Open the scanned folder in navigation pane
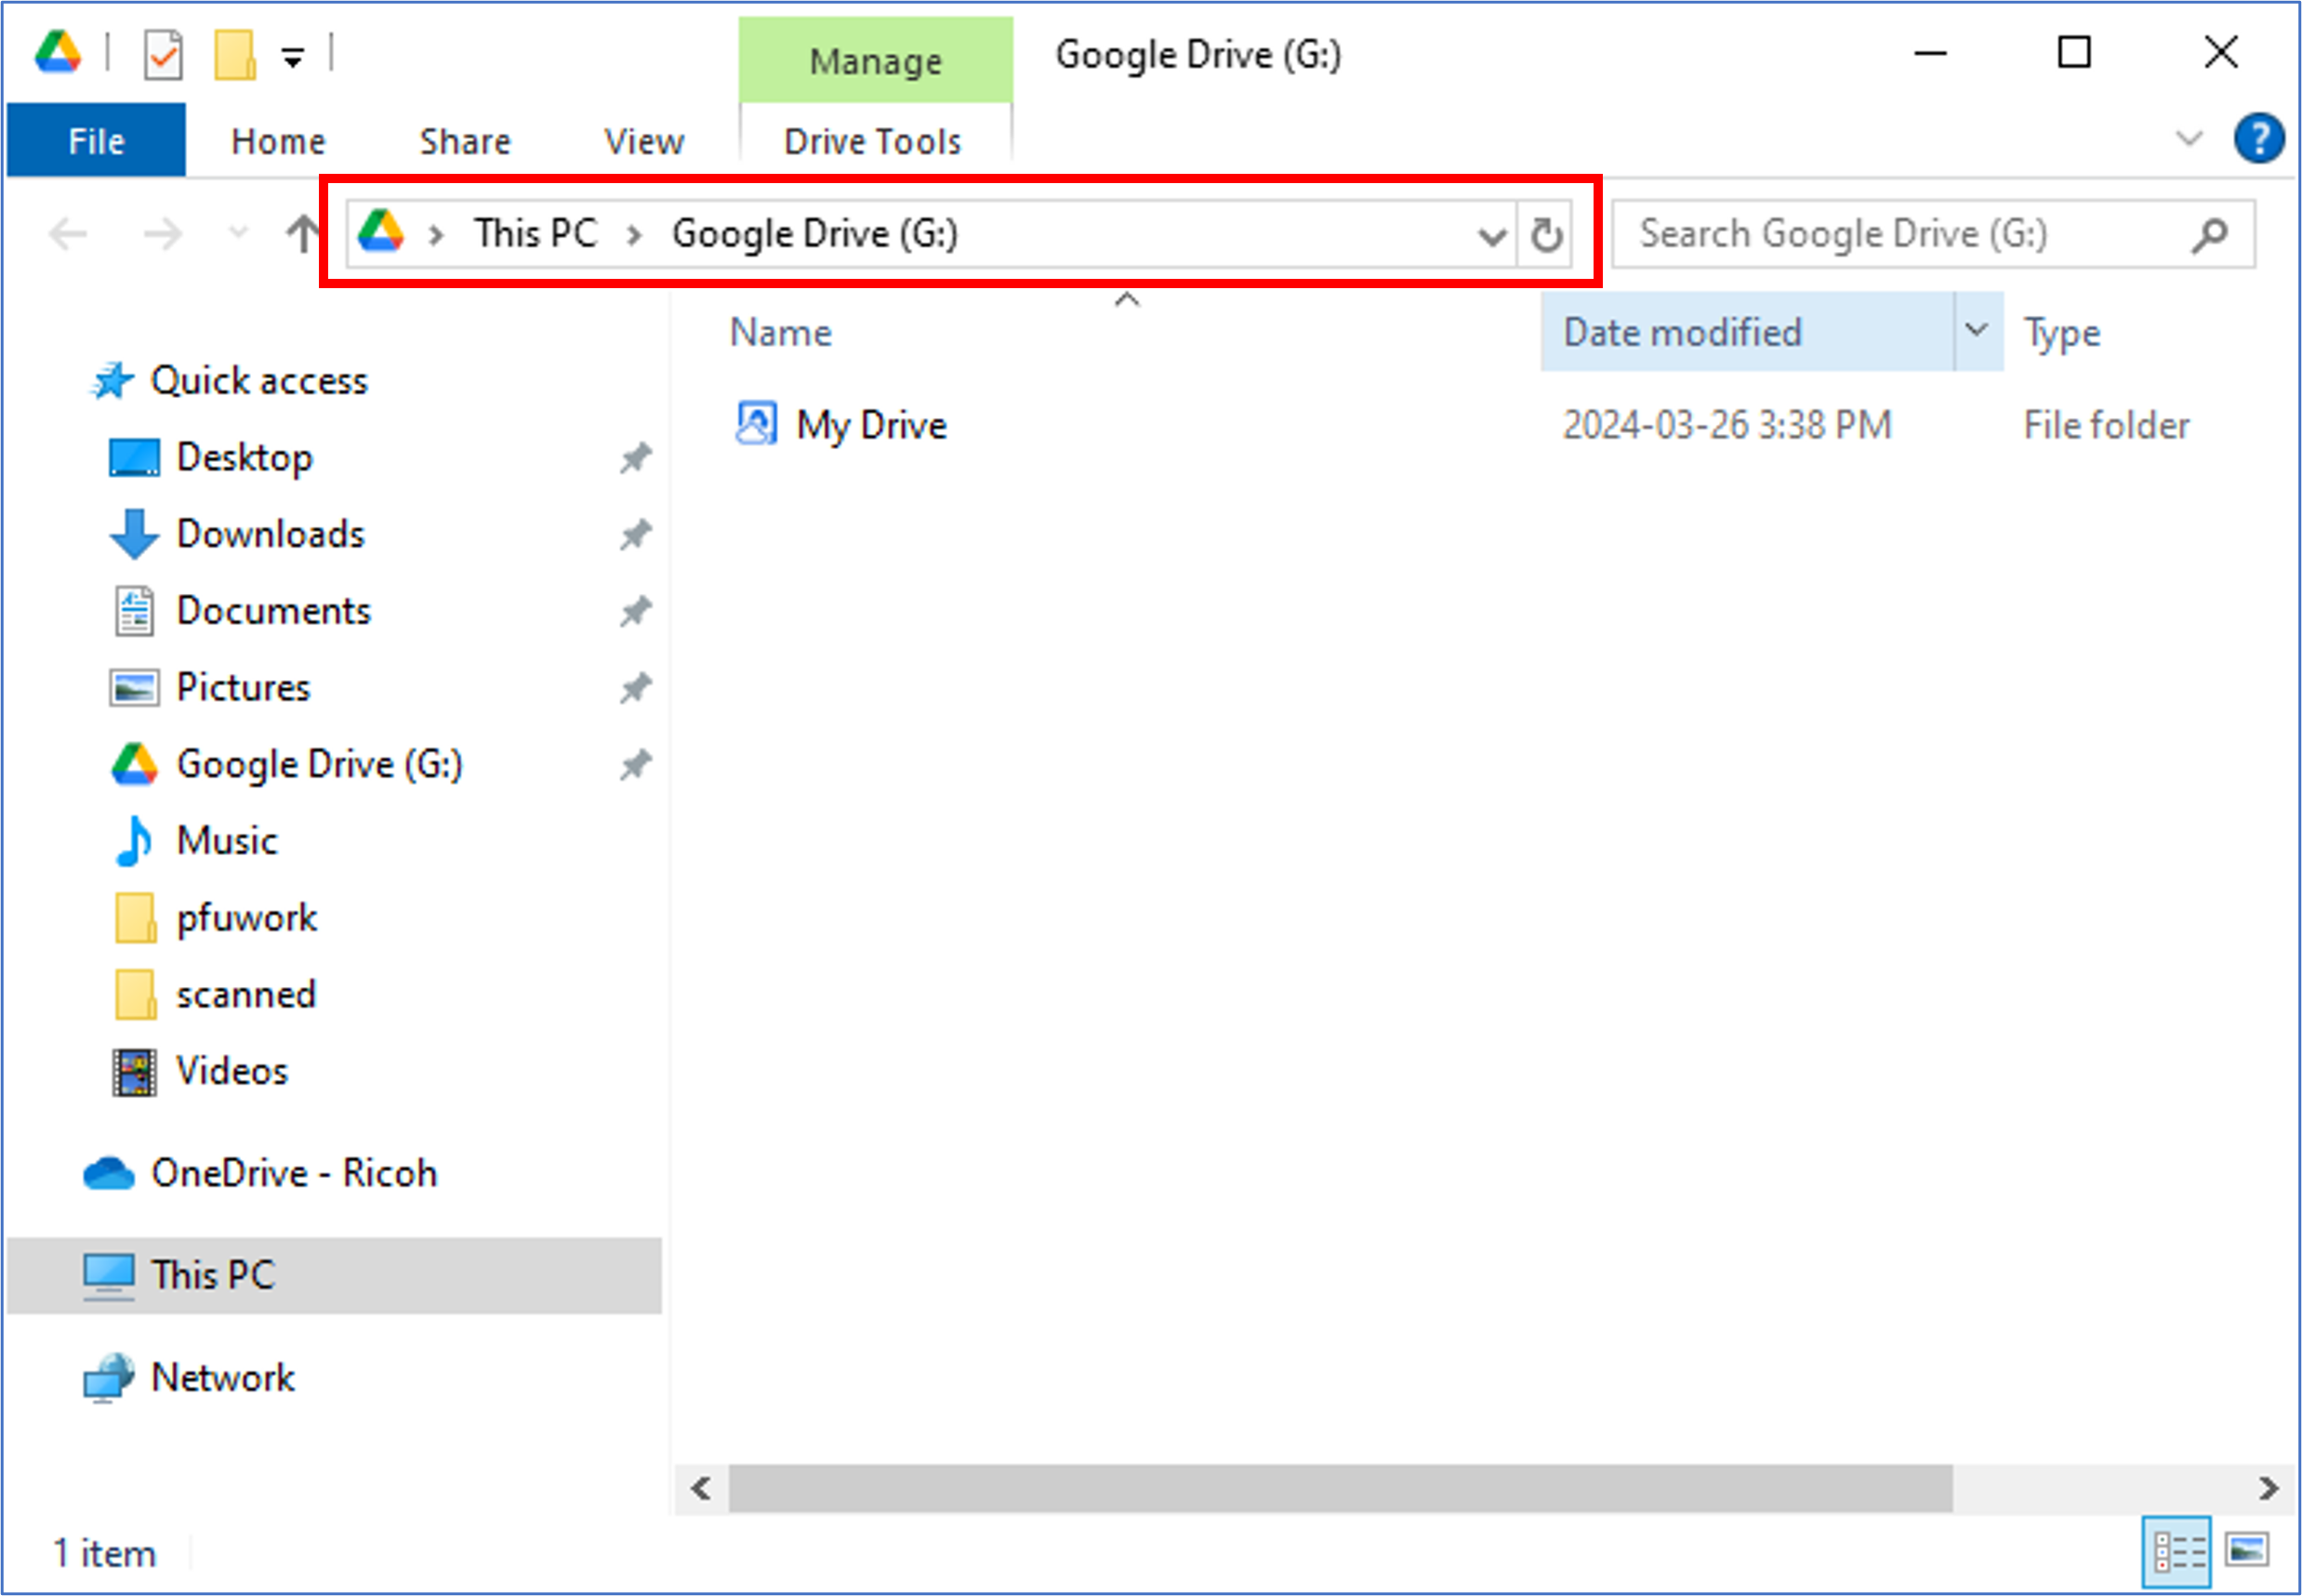This screenshot has width=2302, height=1596. click(x=246, y=995)
